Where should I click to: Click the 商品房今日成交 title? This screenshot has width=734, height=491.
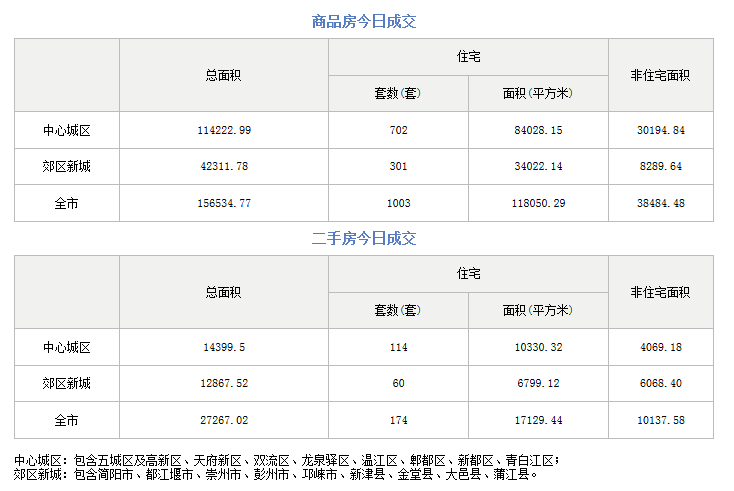pyautogui.click(x=364, y=22)
